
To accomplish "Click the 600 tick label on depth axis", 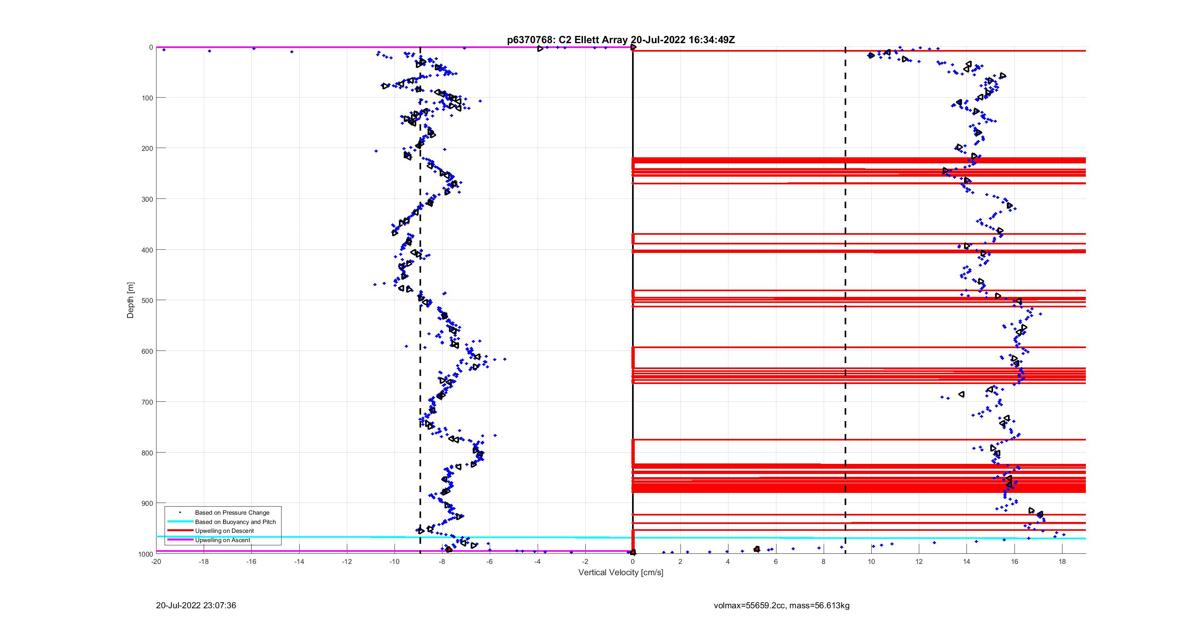I will [145, 351].
